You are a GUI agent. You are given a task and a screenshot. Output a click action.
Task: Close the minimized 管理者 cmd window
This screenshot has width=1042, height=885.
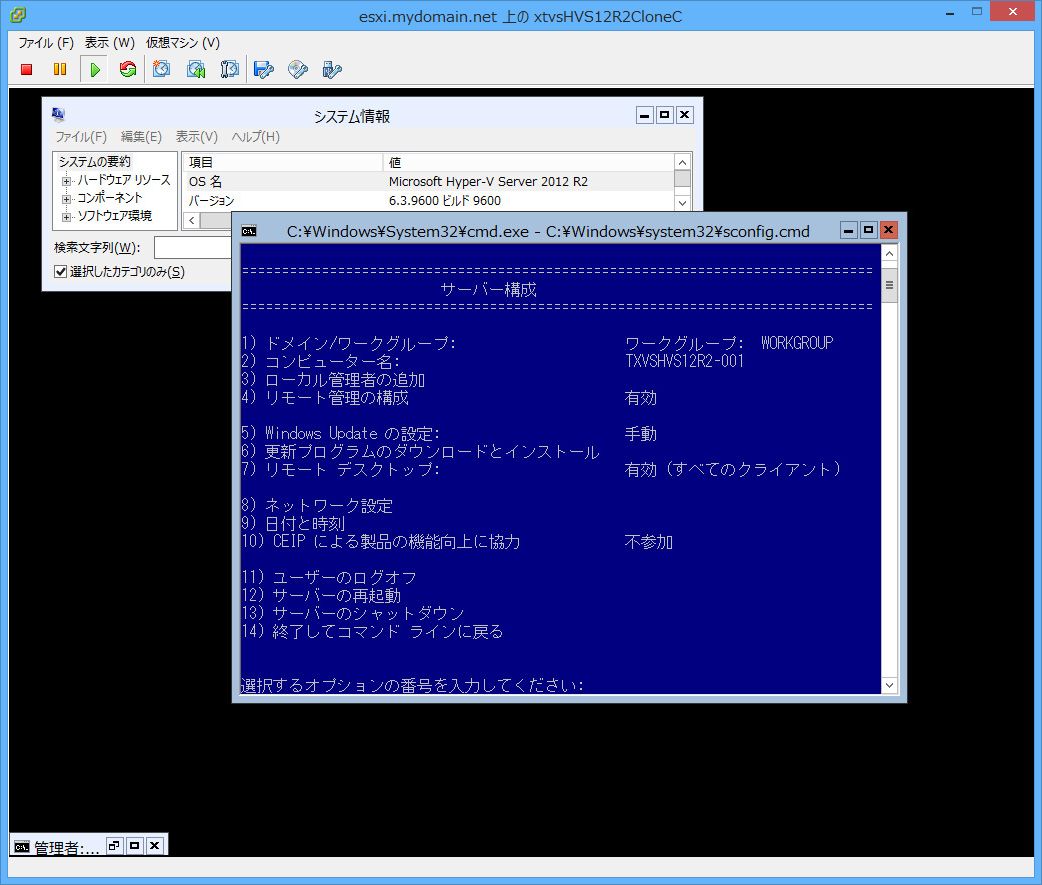point(154,845)
